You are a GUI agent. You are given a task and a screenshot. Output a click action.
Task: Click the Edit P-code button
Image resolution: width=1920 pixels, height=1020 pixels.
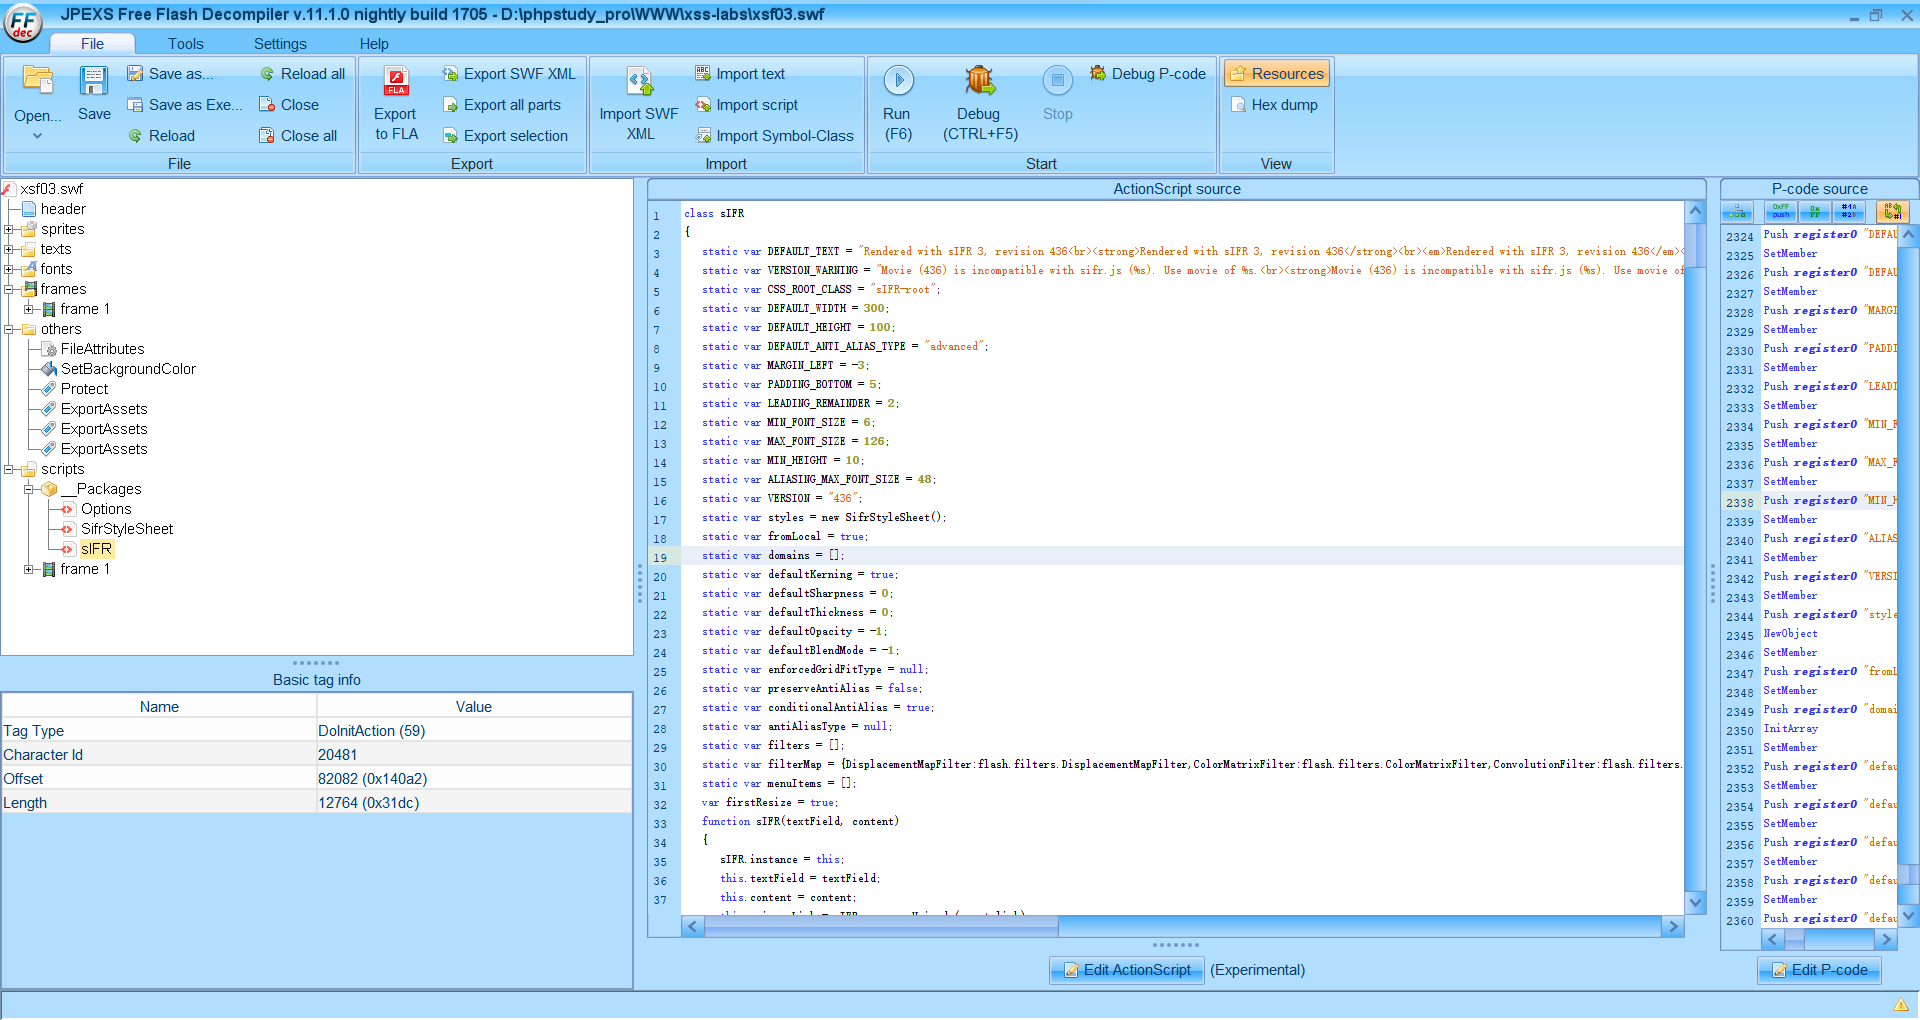coord(1820,970)
